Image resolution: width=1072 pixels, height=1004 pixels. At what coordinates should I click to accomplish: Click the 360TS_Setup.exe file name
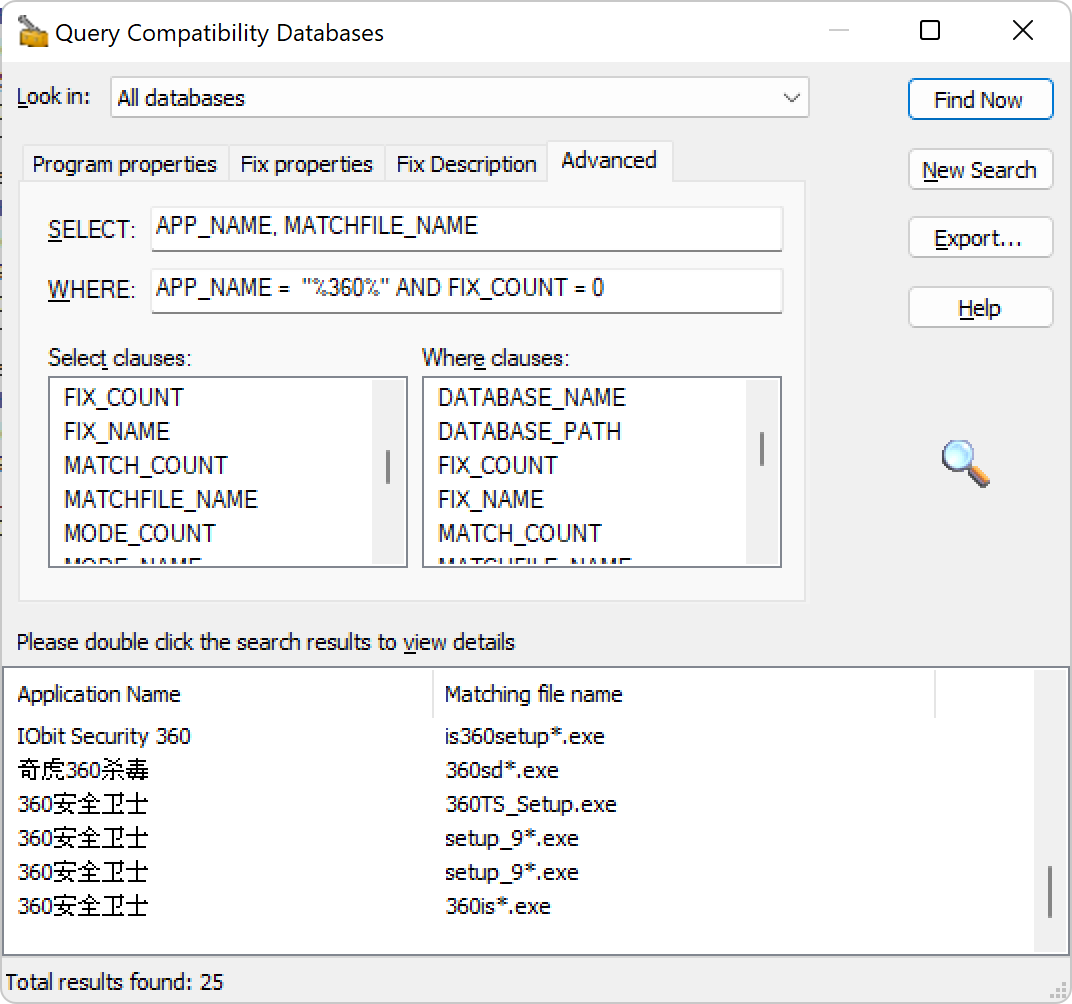(531, 804)
